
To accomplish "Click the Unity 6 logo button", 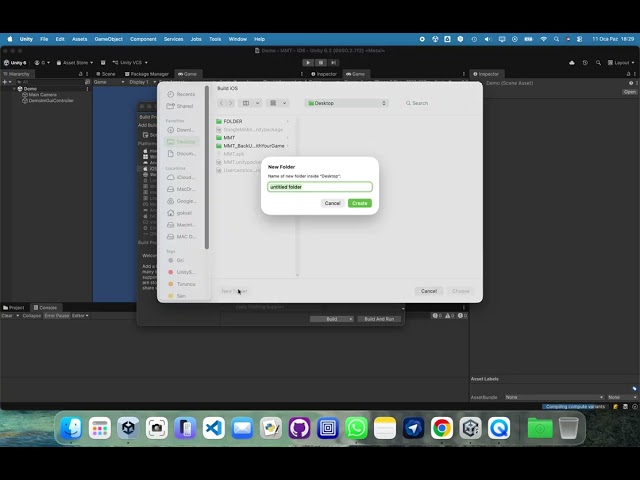I will [x=15, y=62].
